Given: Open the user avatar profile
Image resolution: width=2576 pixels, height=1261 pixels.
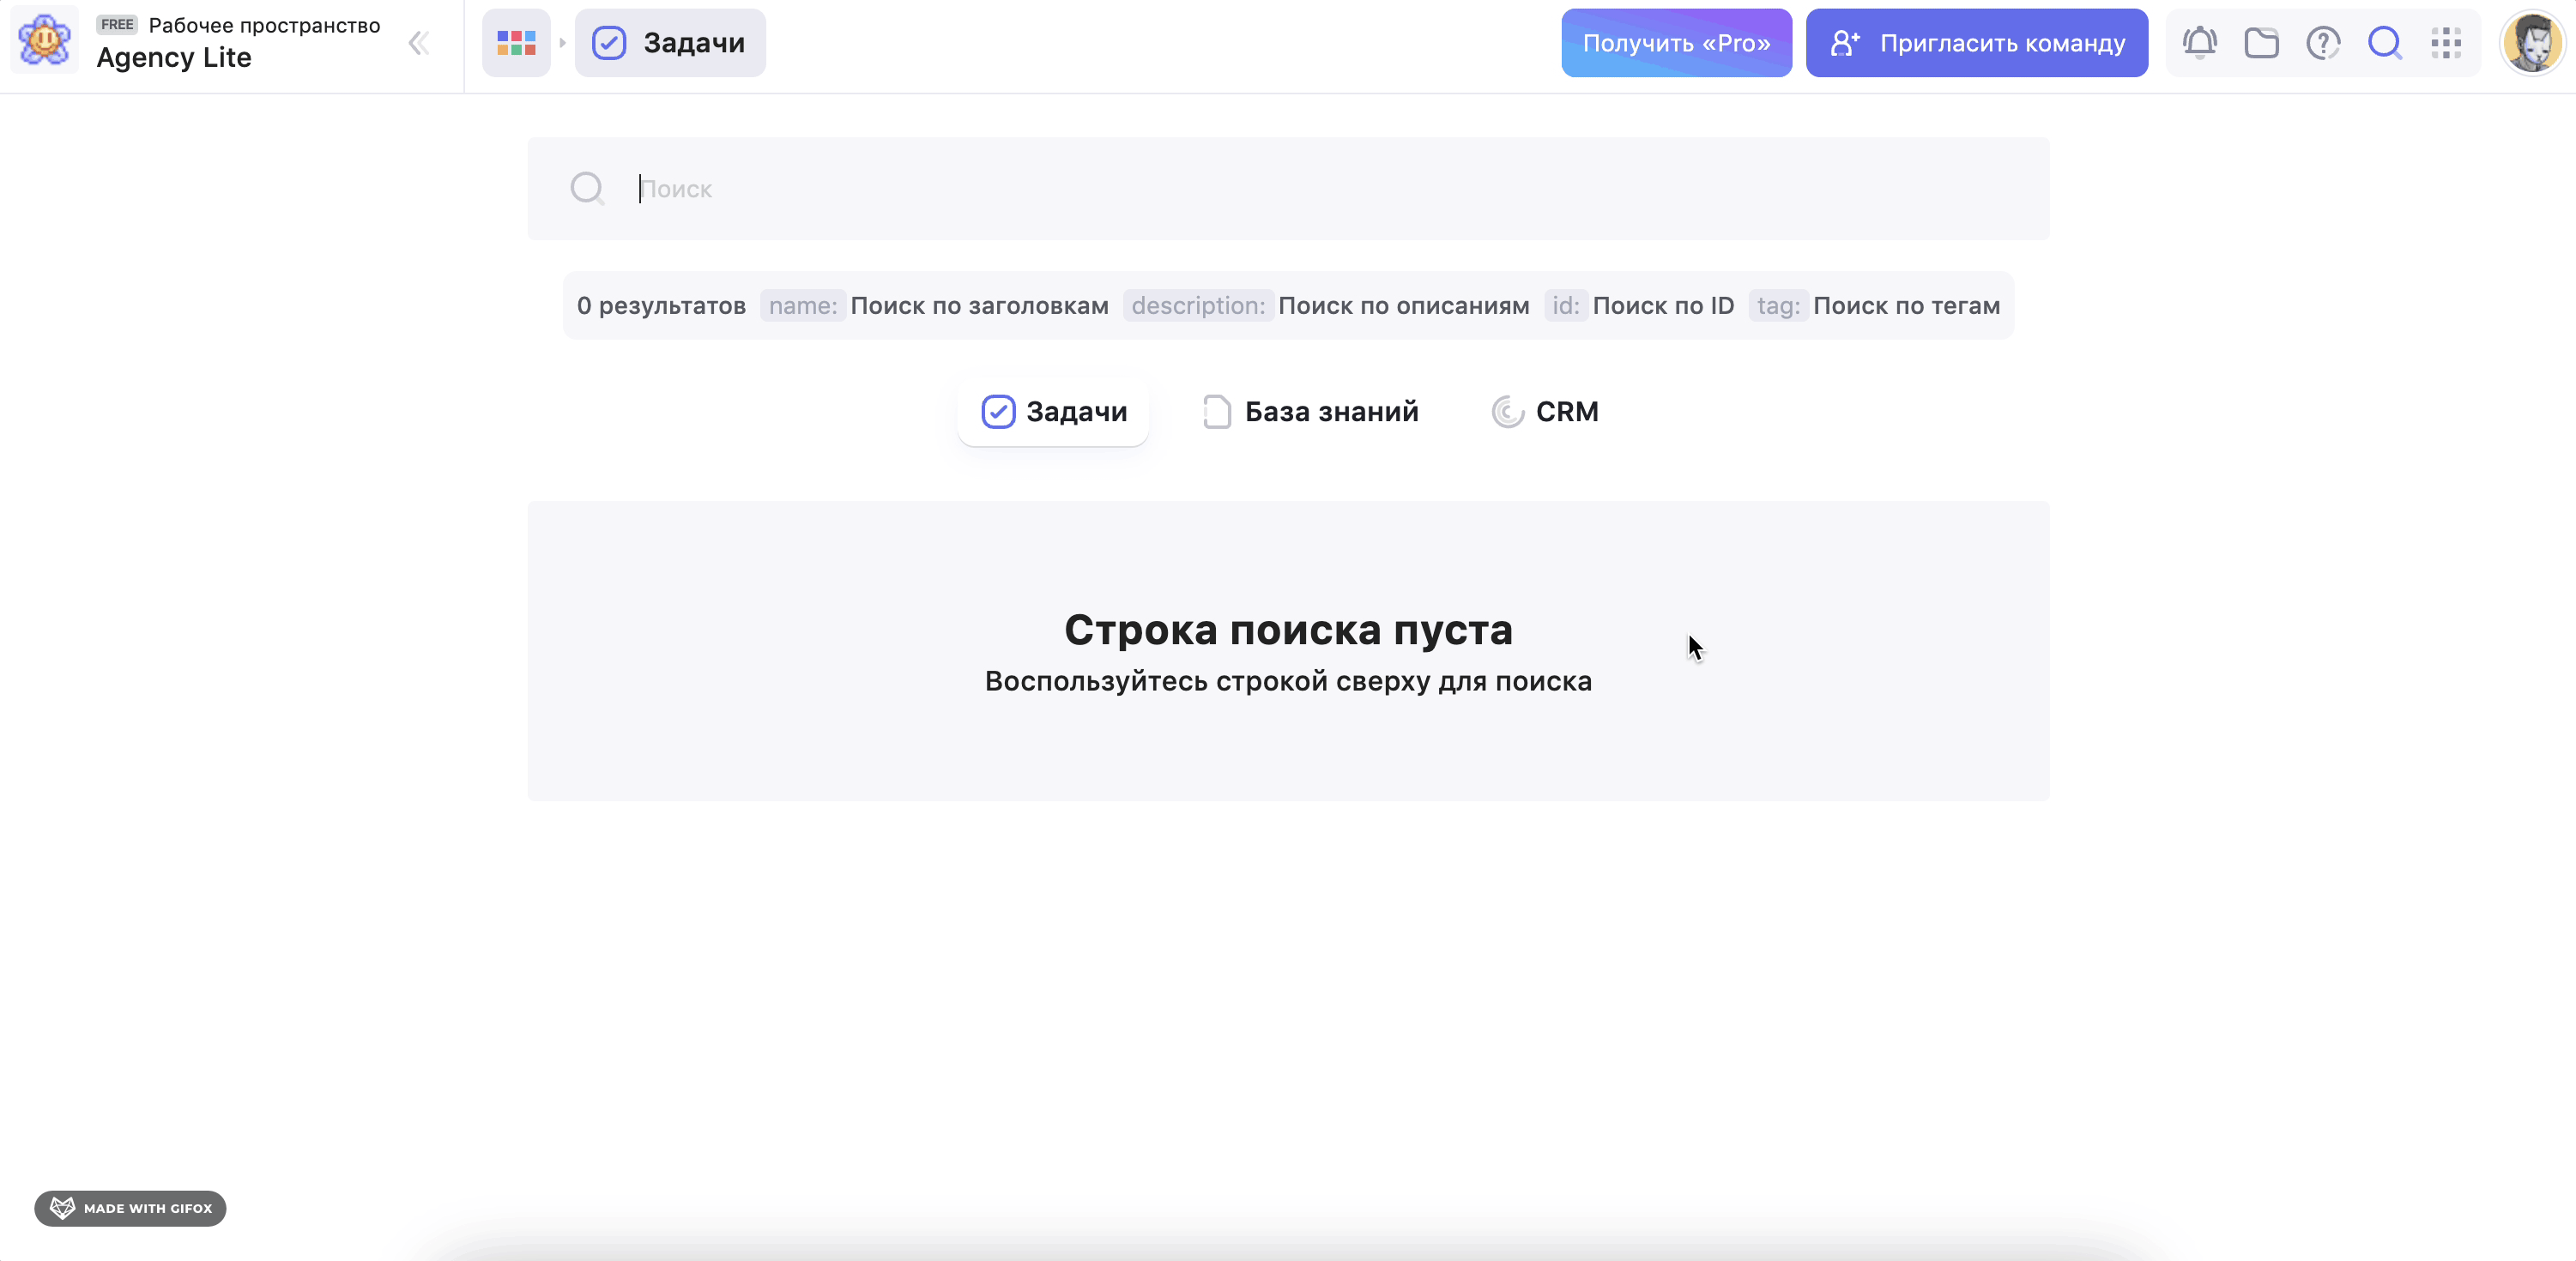Looking at the screenshot, I should (x=2531, y=43).
